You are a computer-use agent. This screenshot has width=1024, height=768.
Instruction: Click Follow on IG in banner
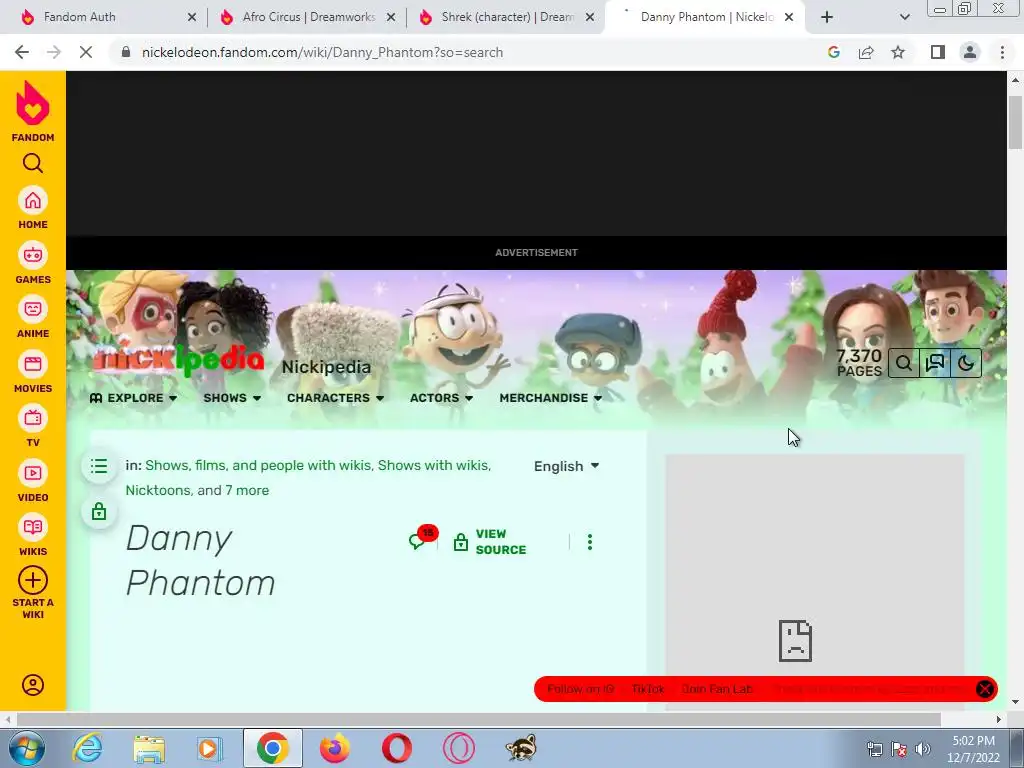(581, 689)
